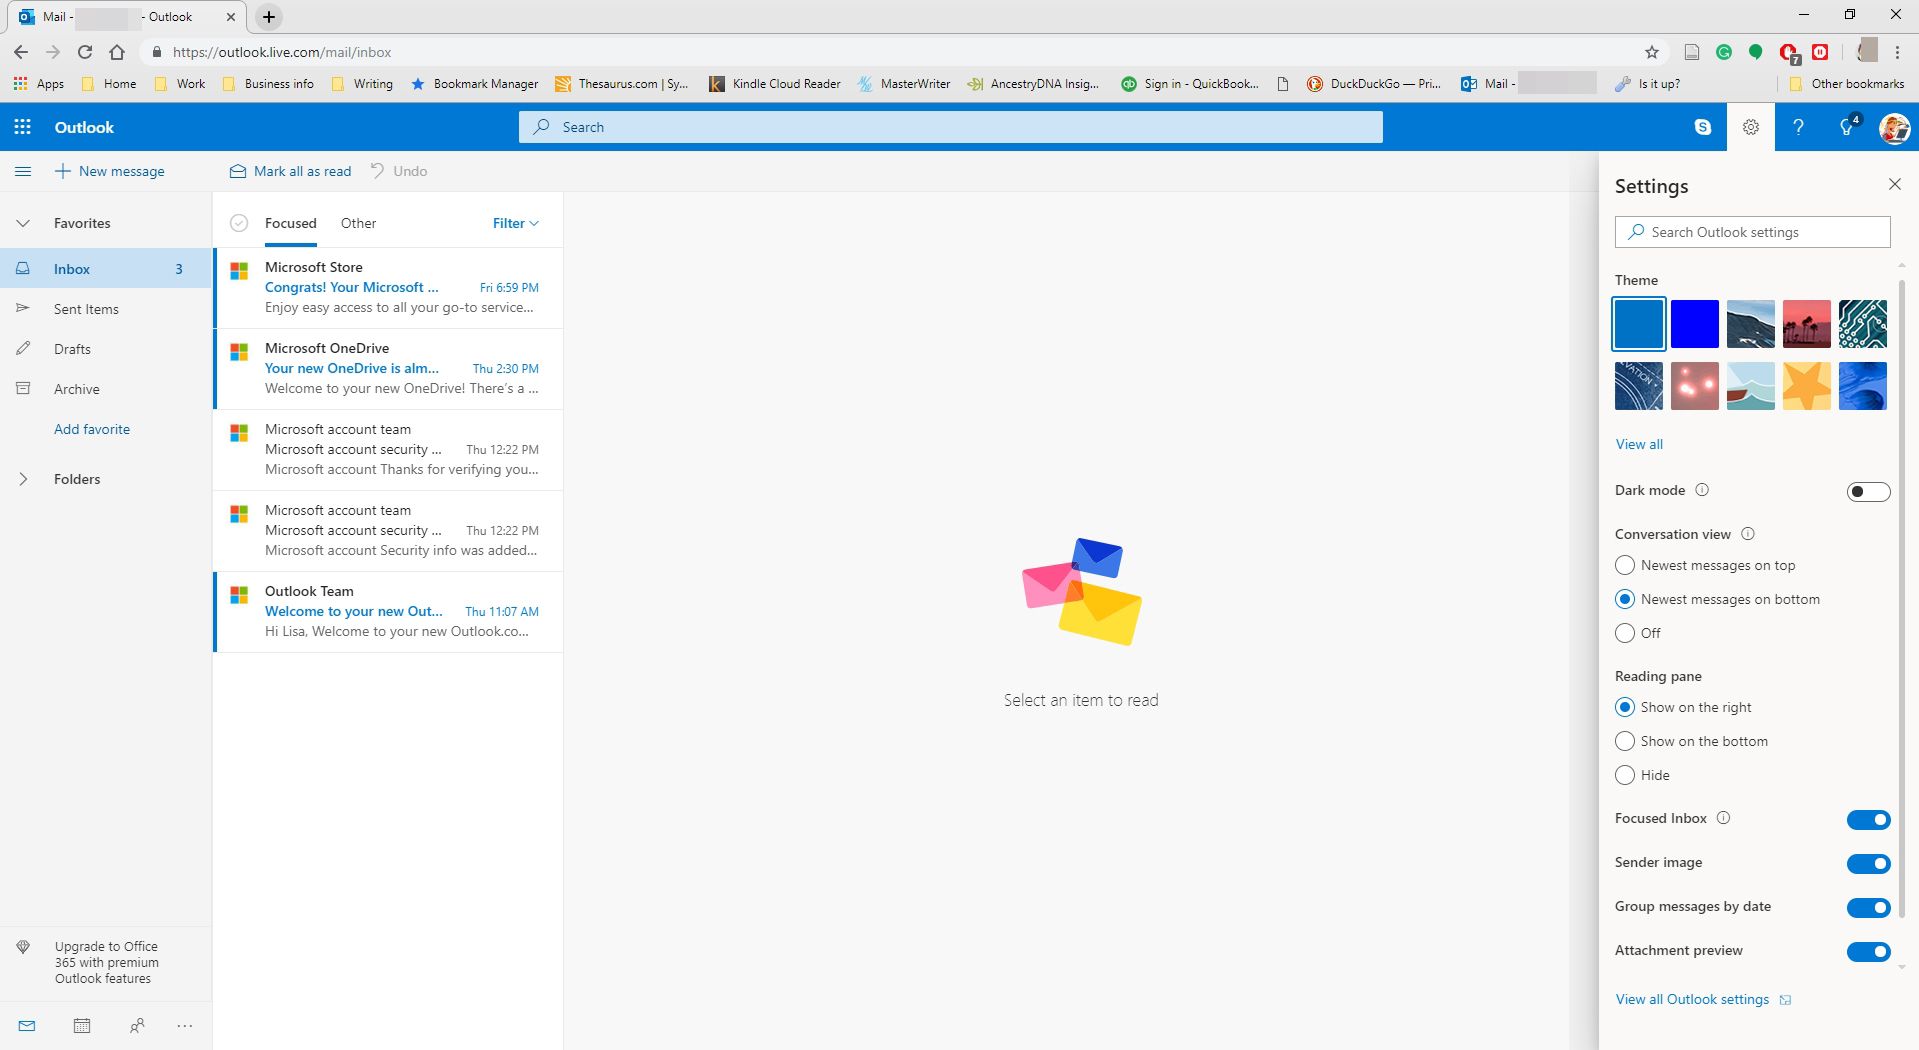Click the Focused Inbox info icon

coord(1723,818)
